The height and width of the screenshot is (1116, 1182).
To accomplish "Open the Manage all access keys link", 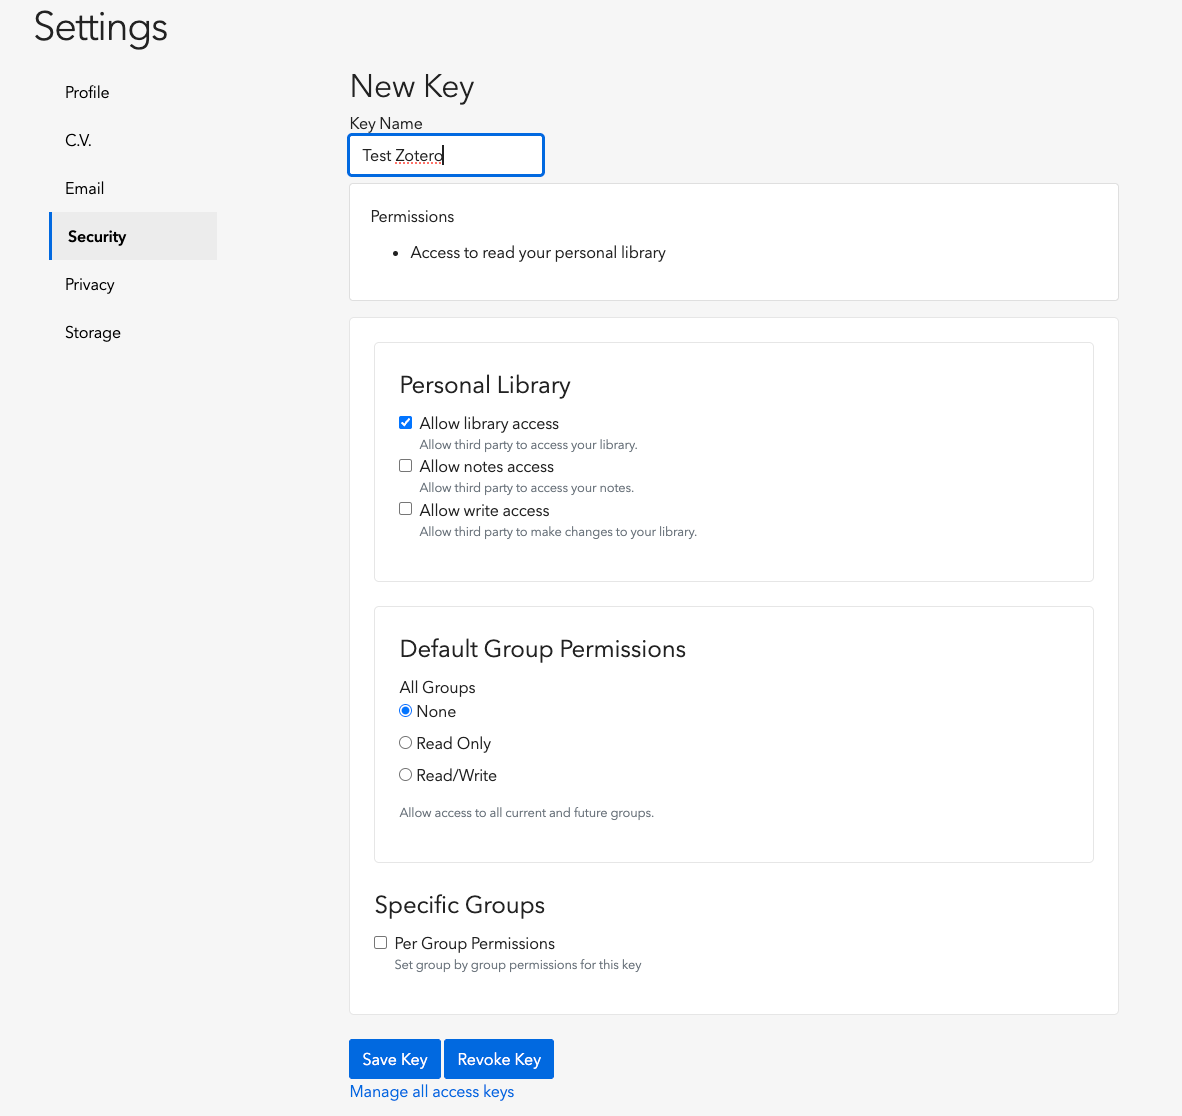I will [431, 1091].
